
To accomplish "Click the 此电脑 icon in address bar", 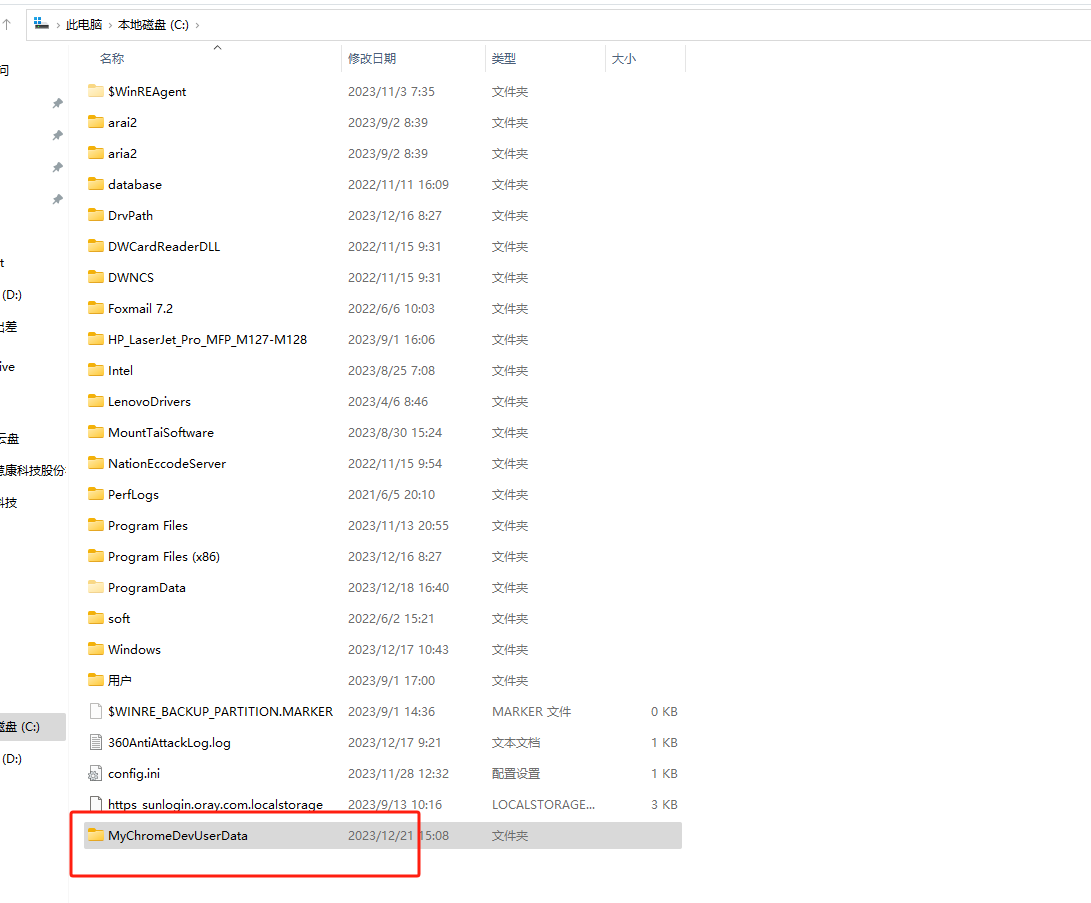I will pos(41,23).
